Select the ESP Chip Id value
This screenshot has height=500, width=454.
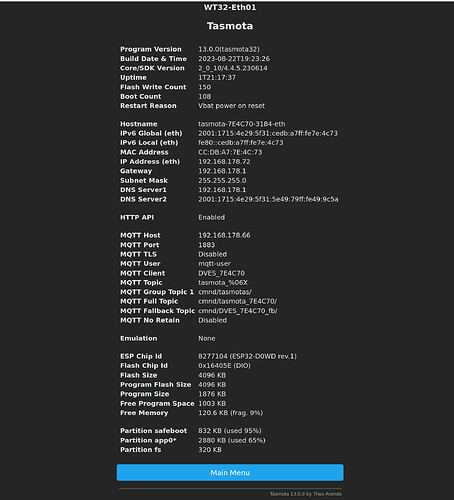(x=247, y=356)
